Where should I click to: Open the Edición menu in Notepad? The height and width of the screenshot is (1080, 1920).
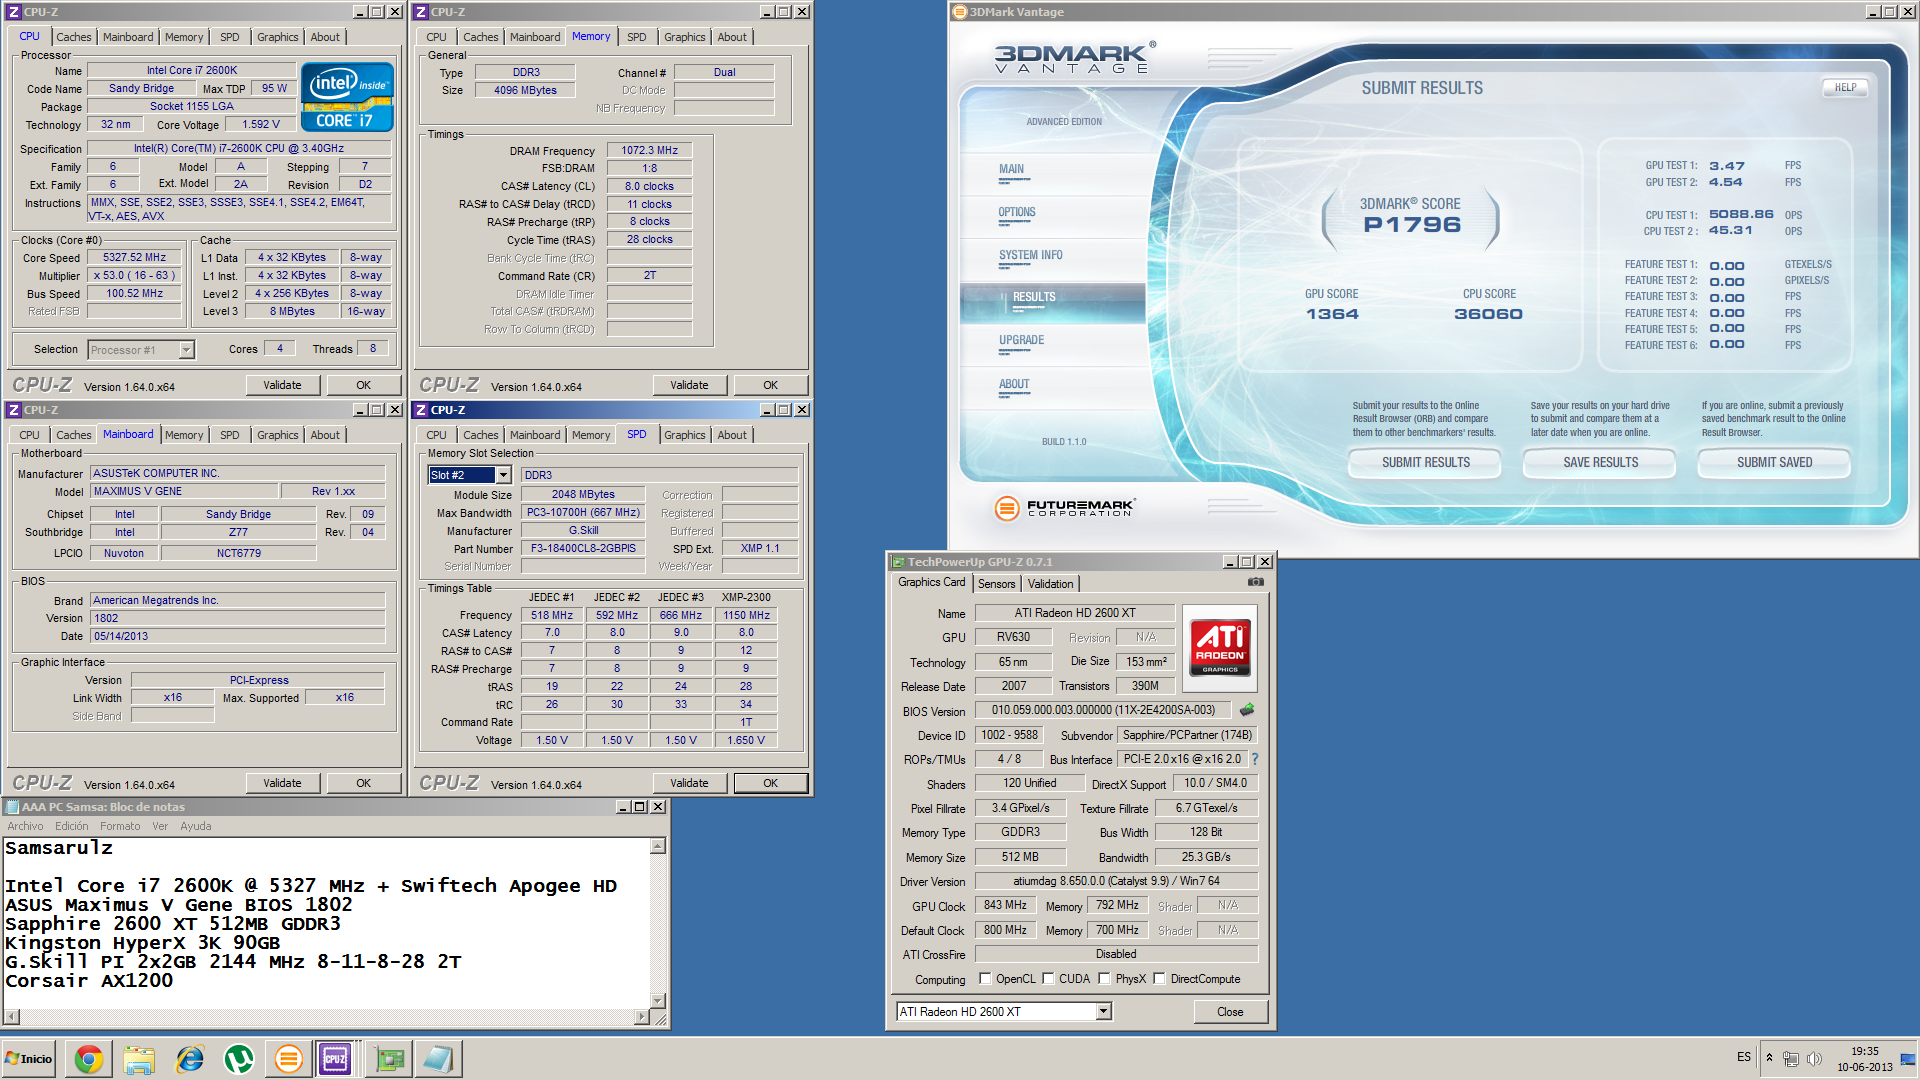pos(71,826)
